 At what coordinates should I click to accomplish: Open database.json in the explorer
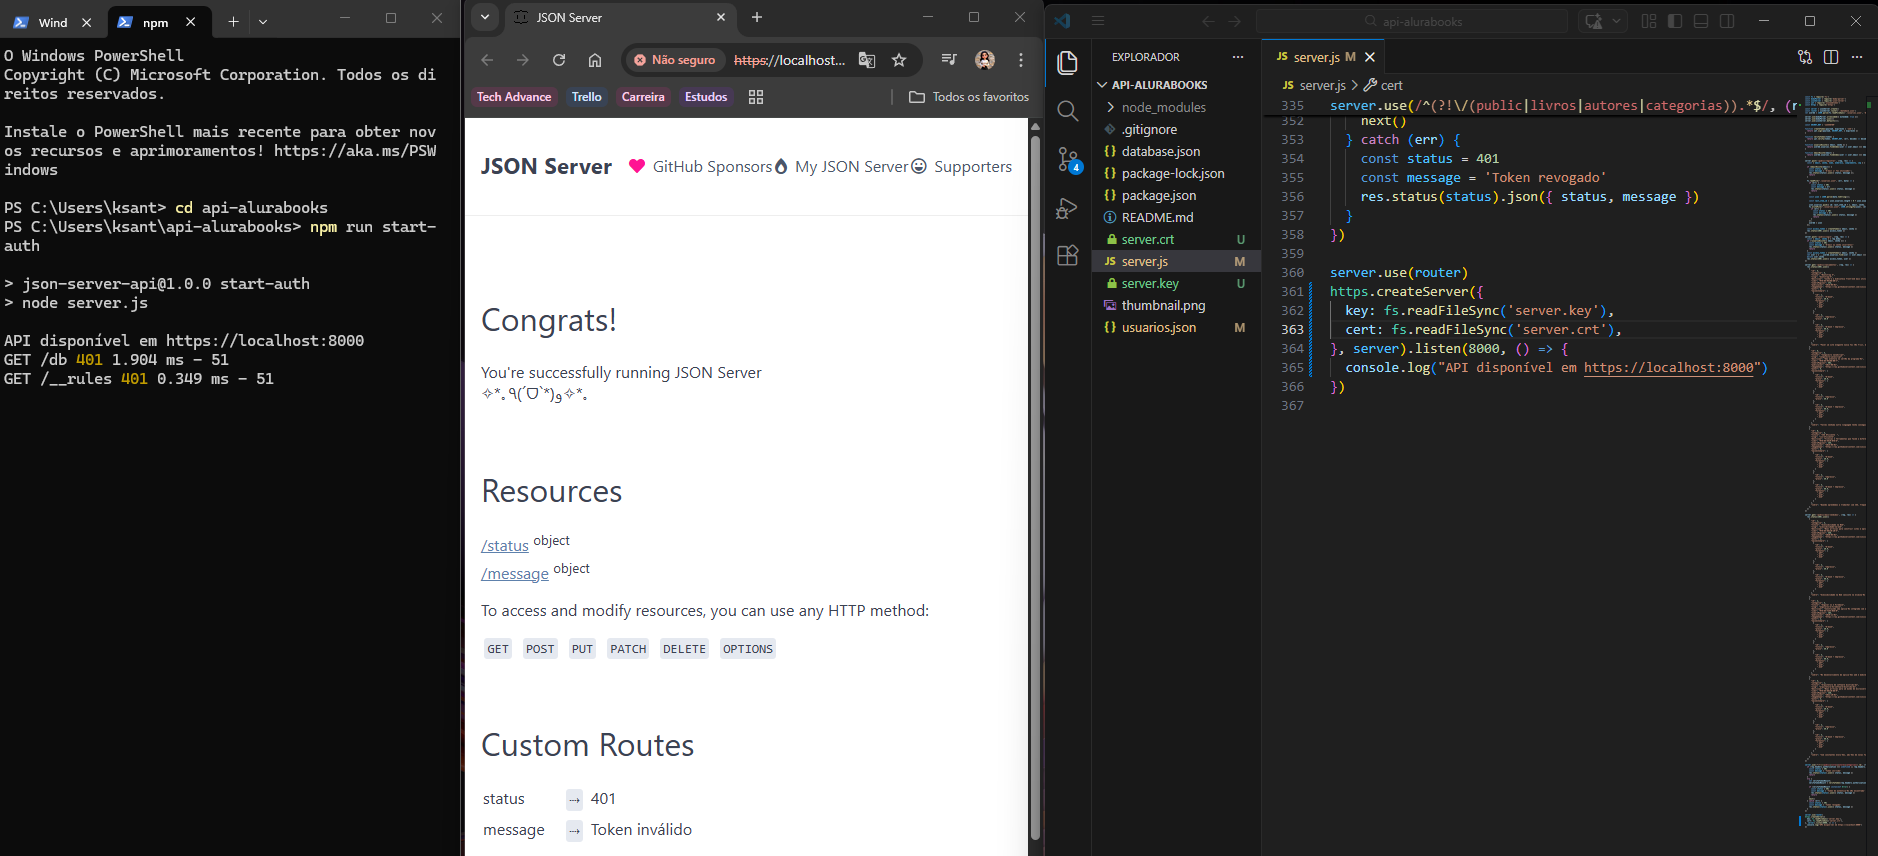pyautogui.click(x=1160, y=151)
